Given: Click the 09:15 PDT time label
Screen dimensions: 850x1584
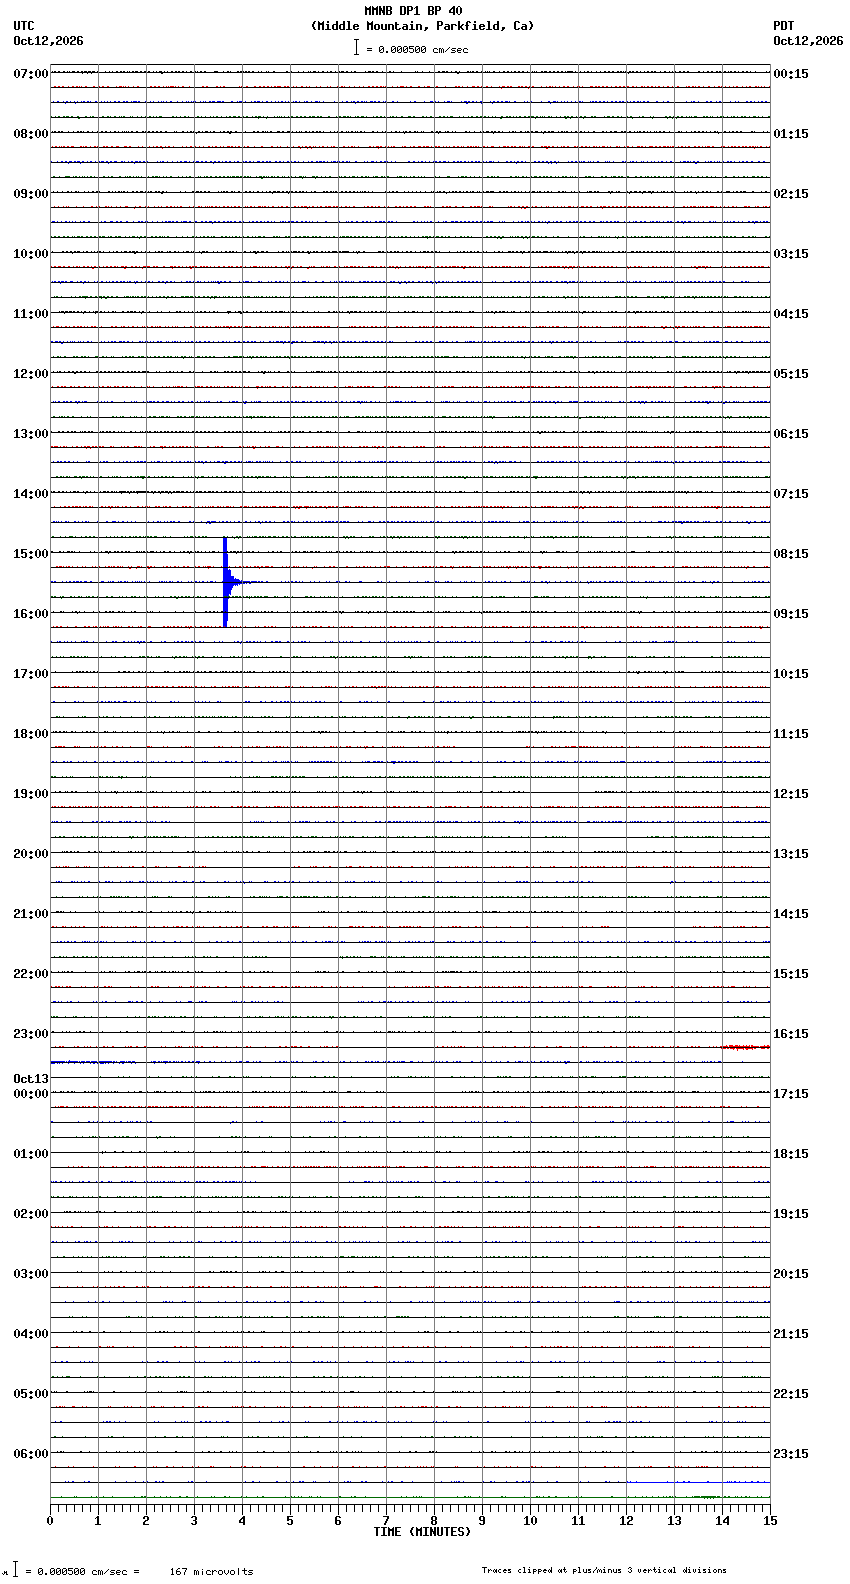Looking at the screenshot, I should tap(791, 614).
